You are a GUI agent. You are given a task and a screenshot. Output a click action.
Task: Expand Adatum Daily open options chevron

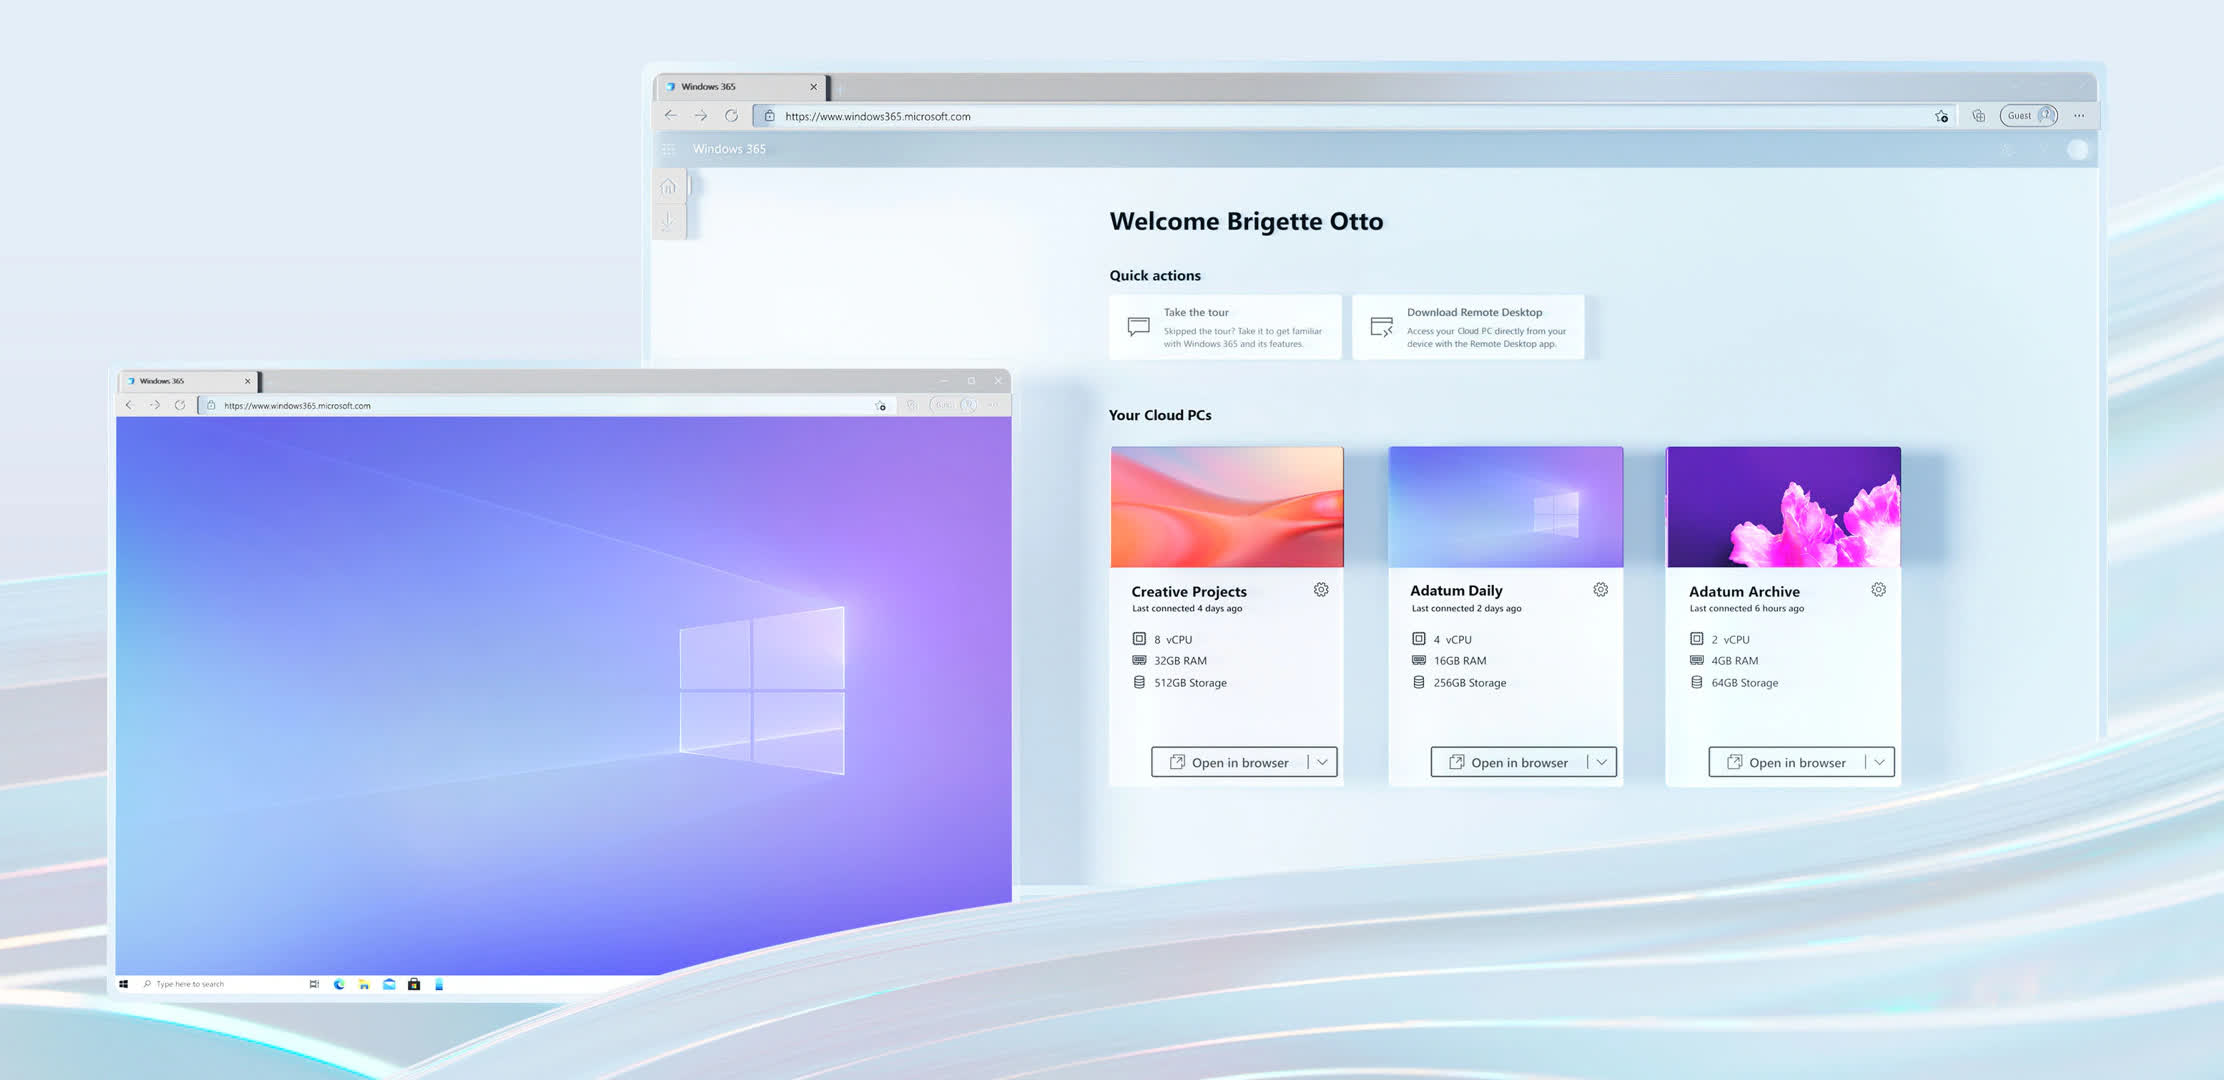[1601, 762]
